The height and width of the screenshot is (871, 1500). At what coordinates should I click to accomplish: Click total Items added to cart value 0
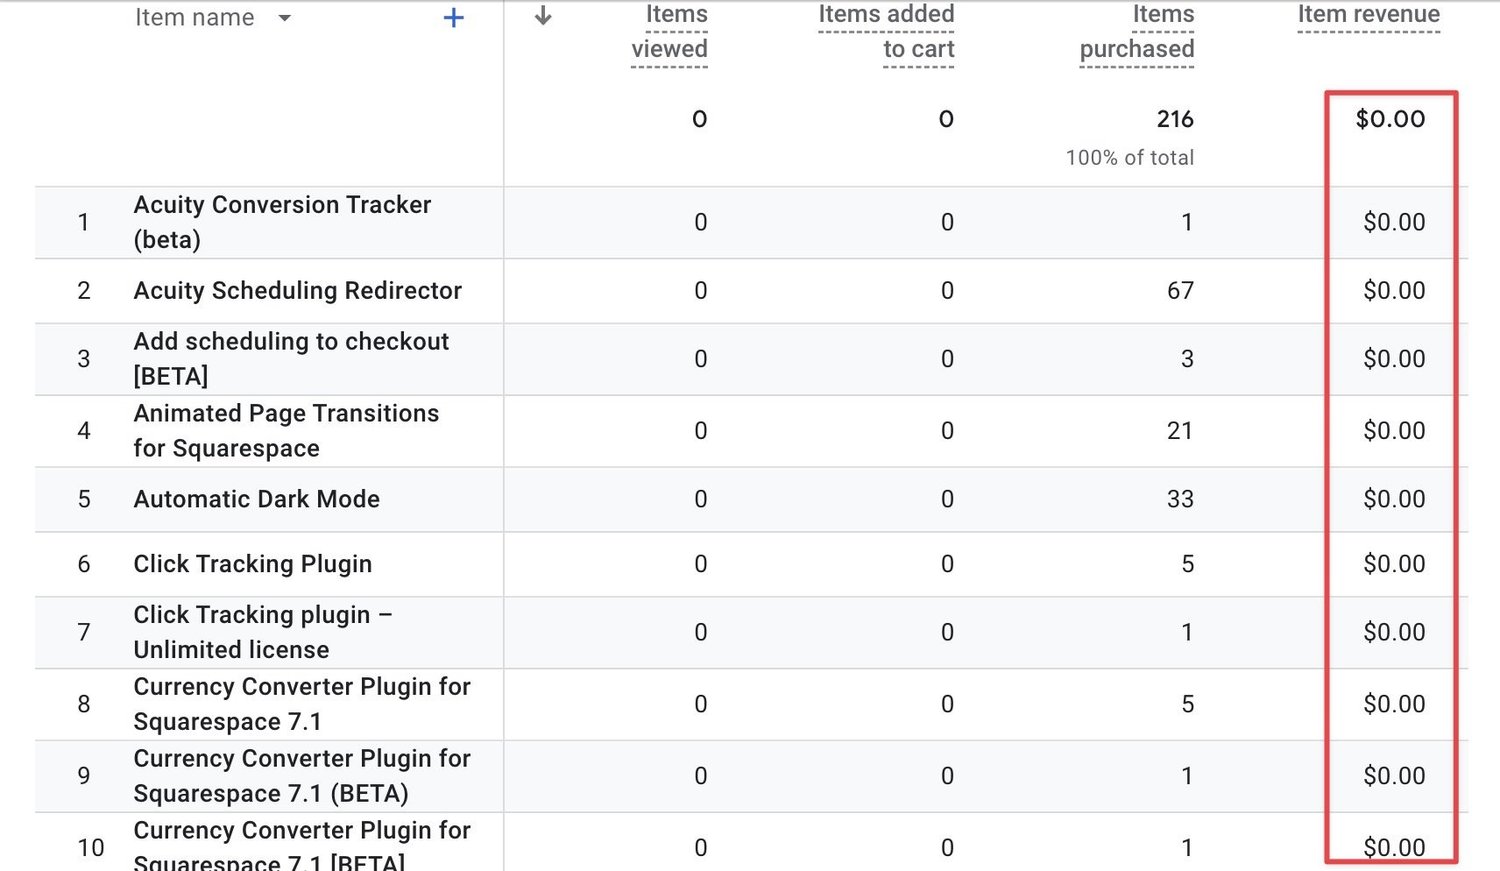coord(946,119)
